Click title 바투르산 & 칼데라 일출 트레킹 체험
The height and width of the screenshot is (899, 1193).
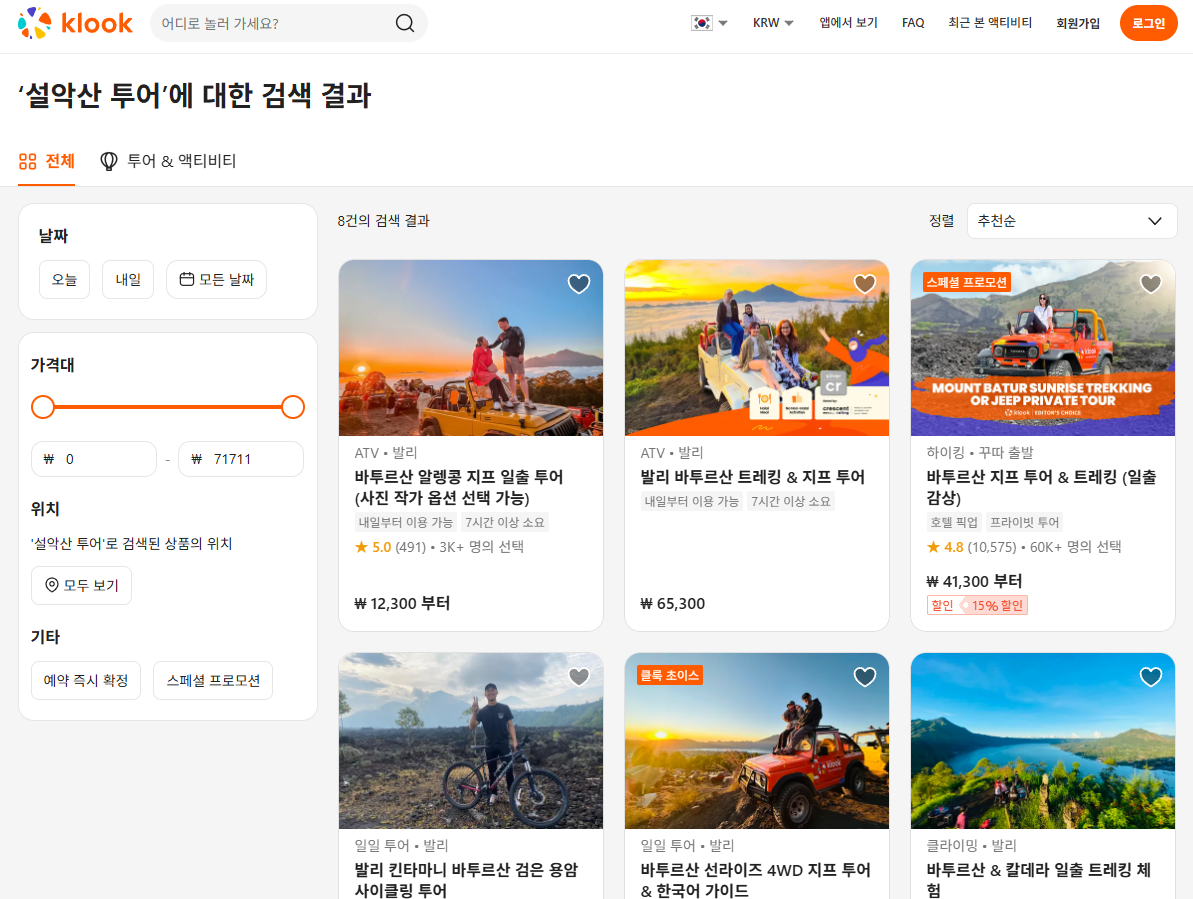[1039, 880]
